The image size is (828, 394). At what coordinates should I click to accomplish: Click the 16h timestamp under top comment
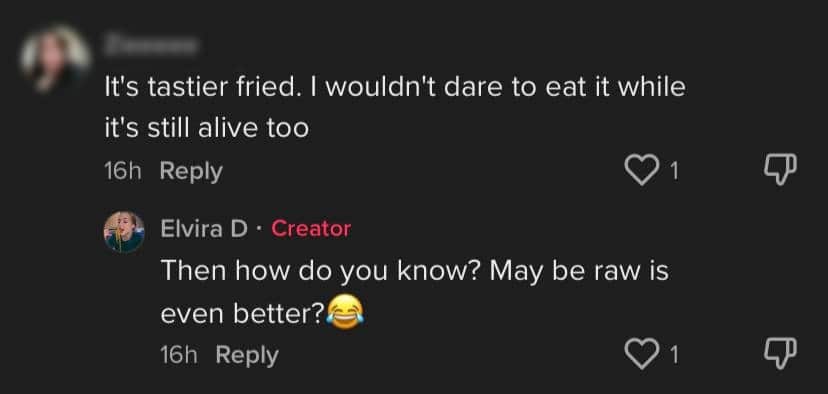point(123,171)
